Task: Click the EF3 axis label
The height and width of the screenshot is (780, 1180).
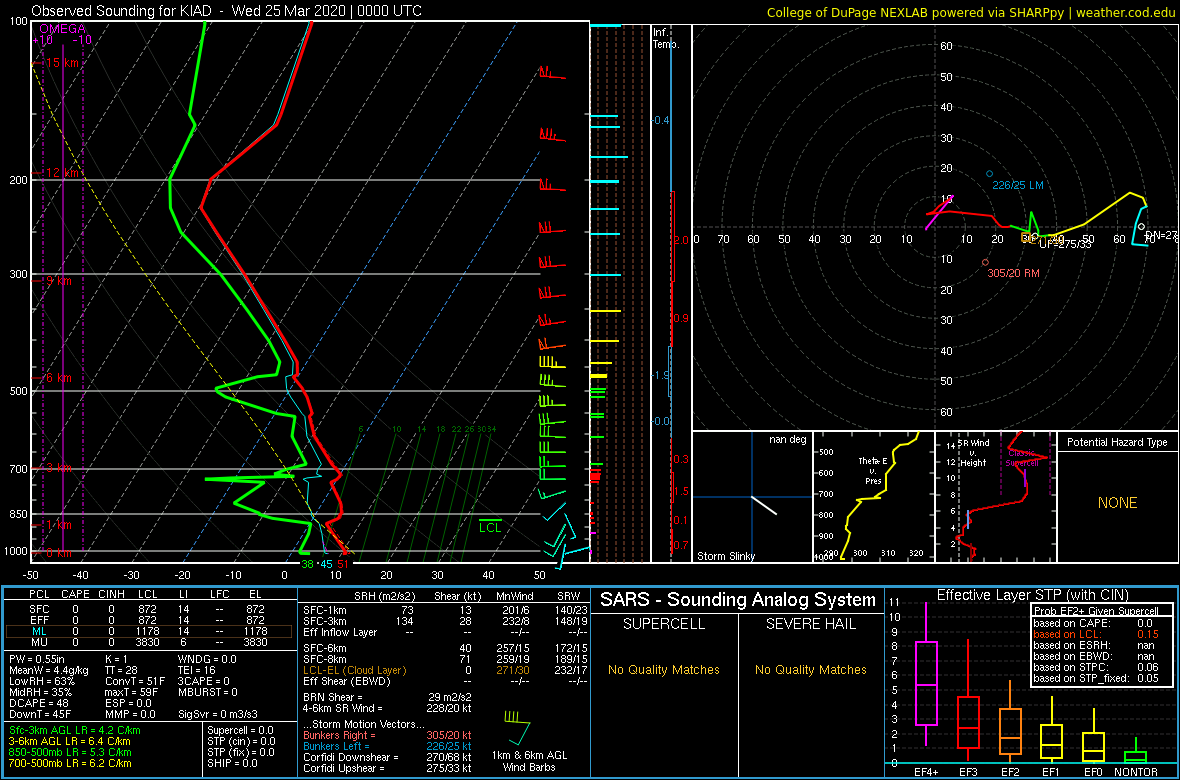Action: [969, 772]
